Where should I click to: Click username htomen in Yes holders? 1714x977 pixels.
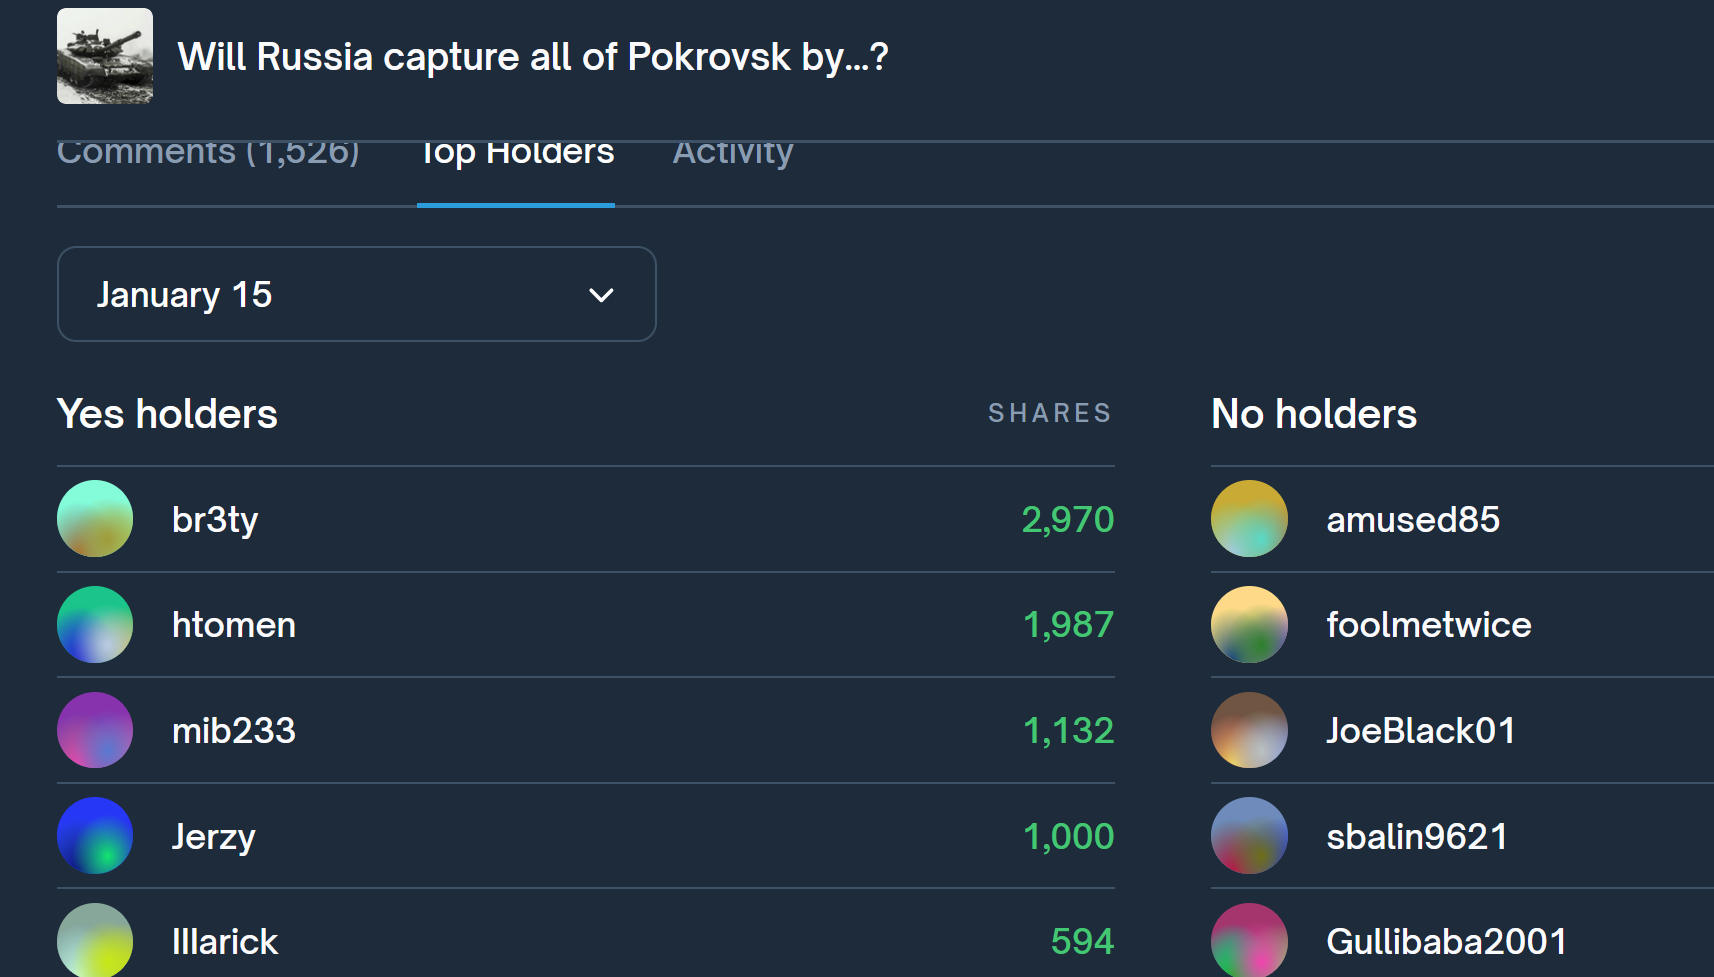click(x=234, y=625)
